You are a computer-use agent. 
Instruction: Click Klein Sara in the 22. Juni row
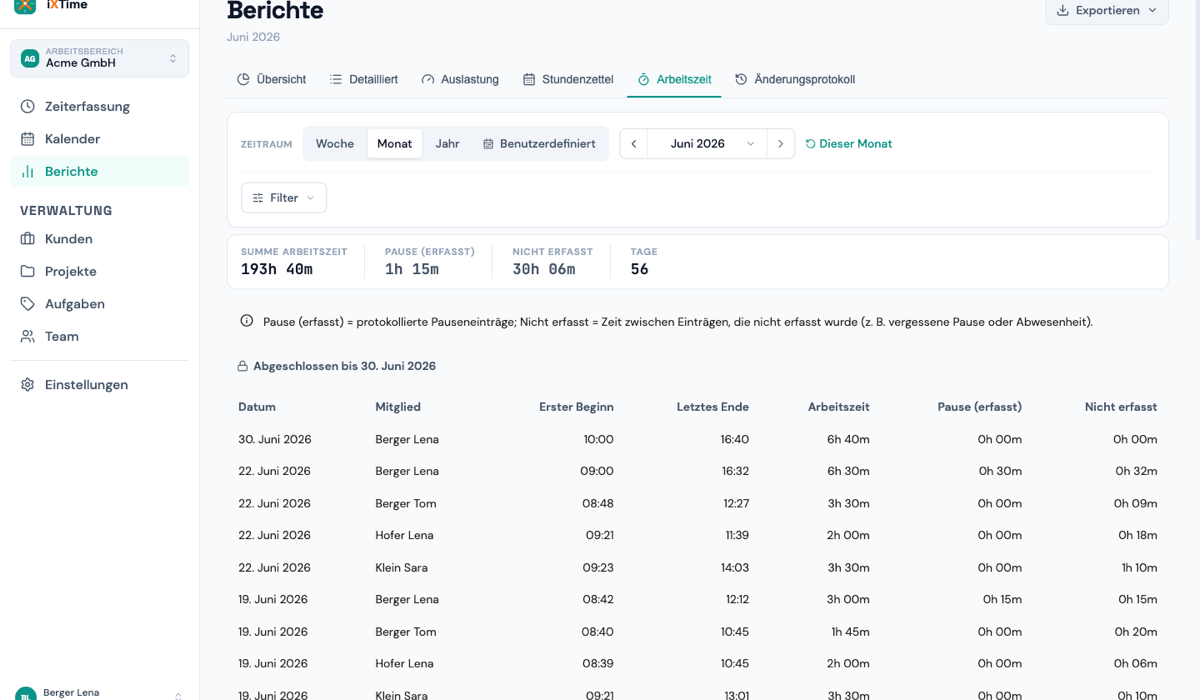click(402, 567)
